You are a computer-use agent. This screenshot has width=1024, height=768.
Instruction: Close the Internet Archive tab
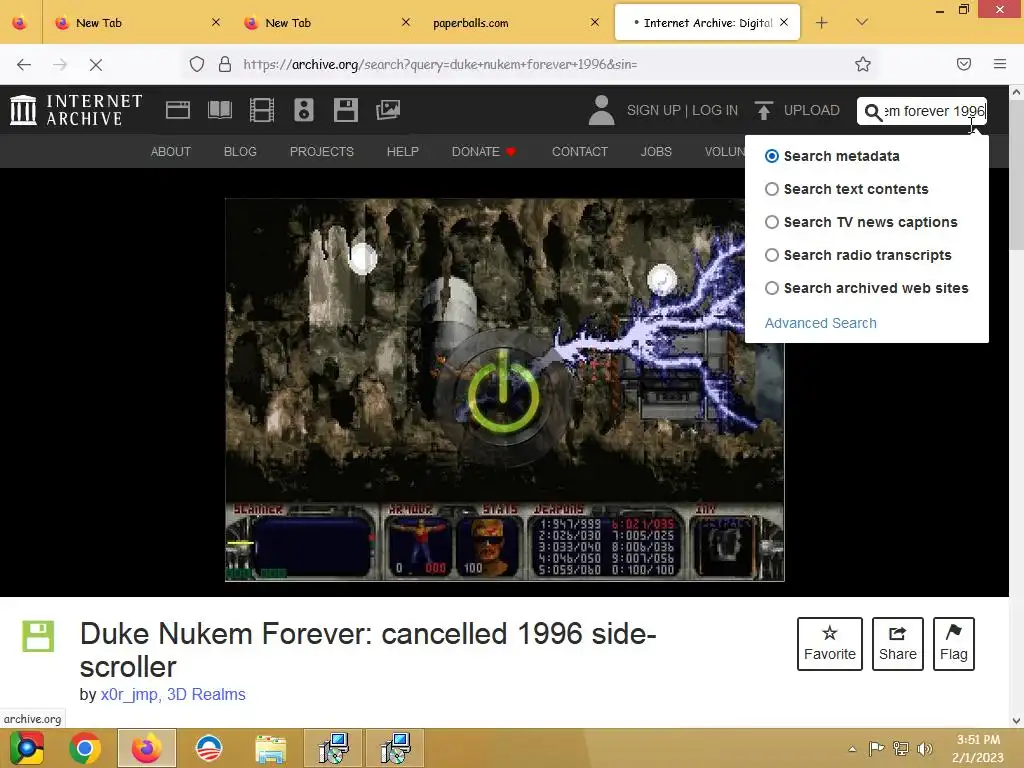tap(784, 22)
